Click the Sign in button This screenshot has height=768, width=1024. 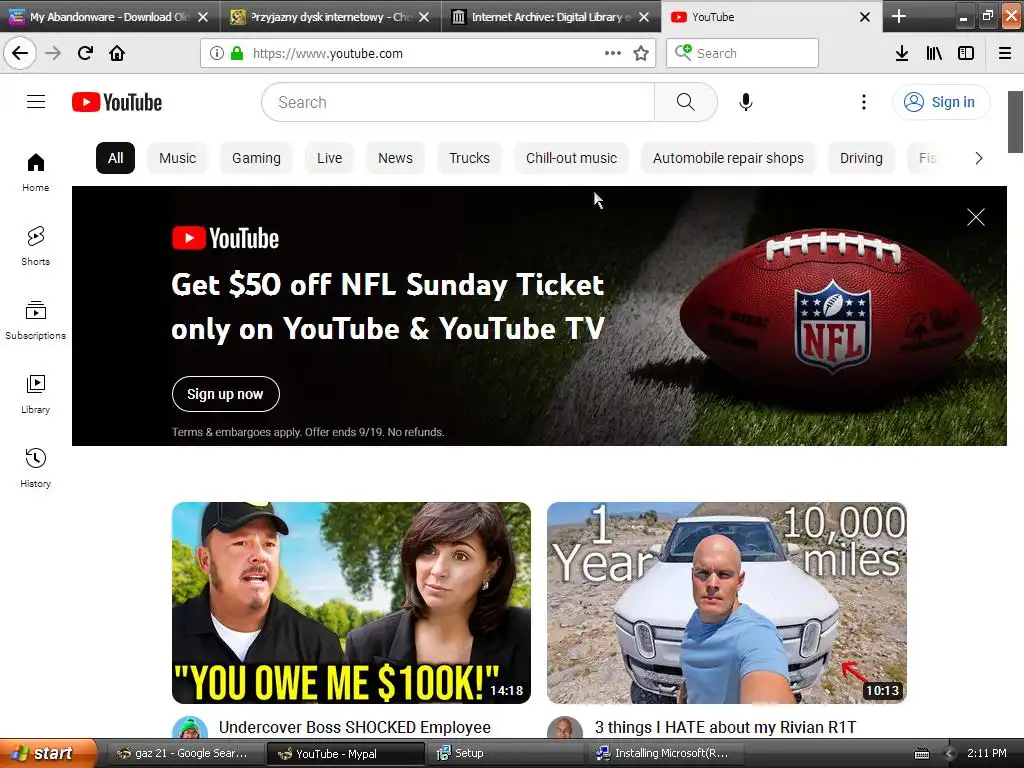940,102
